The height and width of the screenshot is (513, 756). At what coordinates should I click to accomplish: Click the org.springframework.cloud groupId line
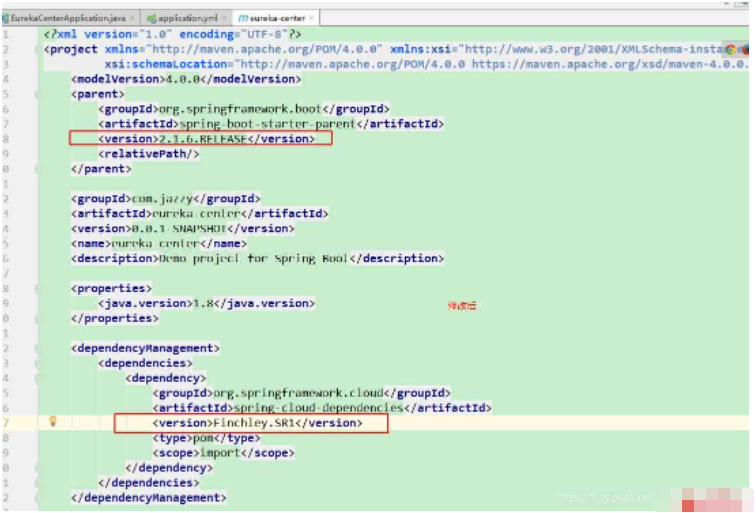coord(302,393)
